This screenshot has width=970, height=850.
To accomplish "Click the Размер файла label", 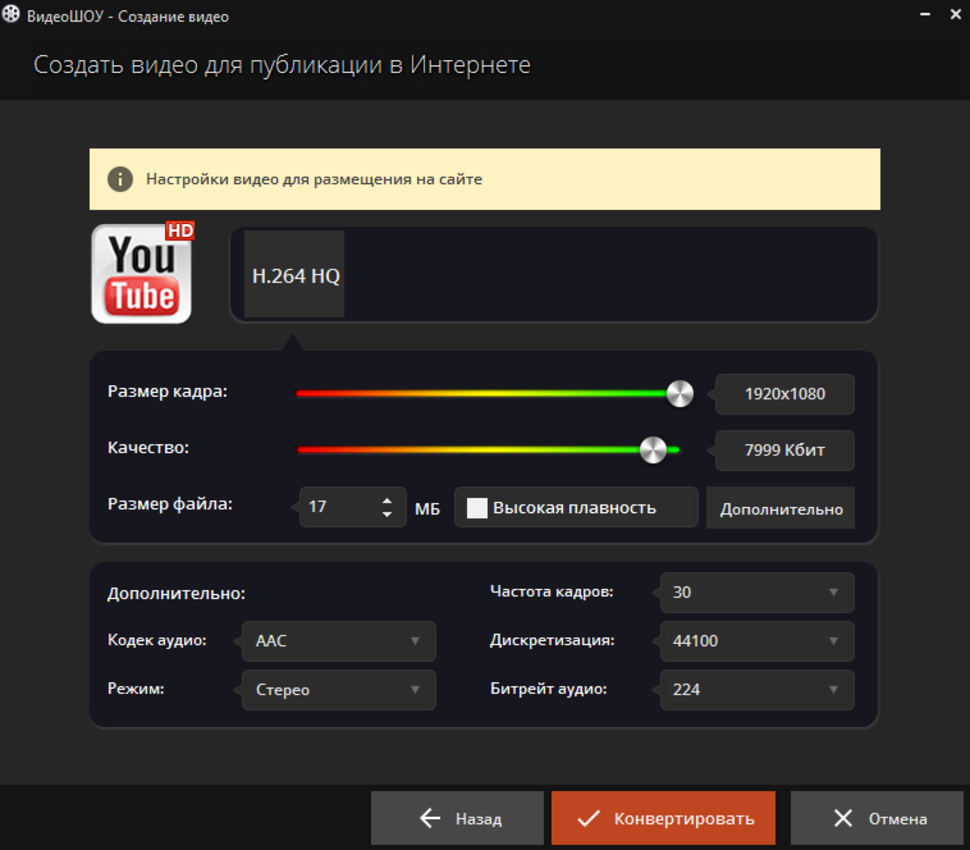I will point(170,504).
